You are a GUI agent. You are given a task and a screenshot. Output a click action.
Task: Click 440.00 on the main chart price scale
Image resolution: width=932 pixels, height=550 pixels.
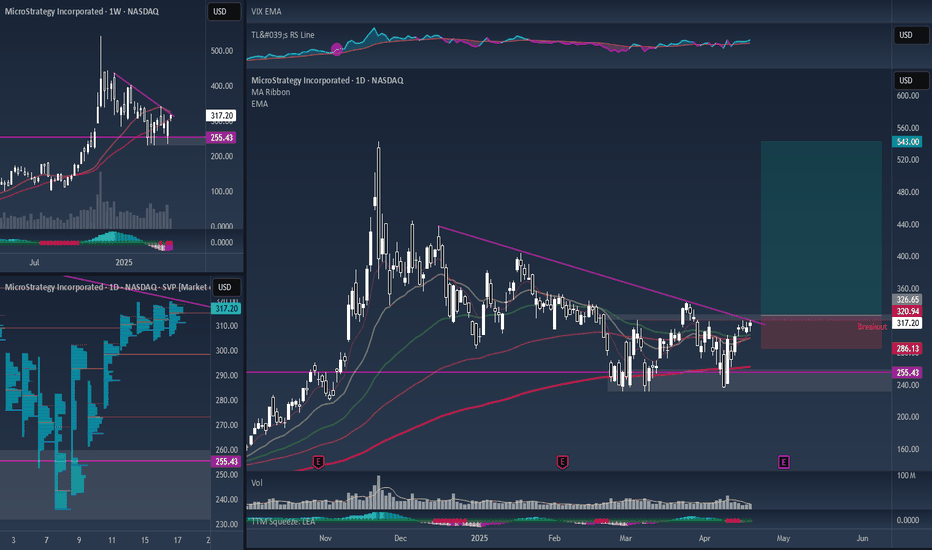907,225
